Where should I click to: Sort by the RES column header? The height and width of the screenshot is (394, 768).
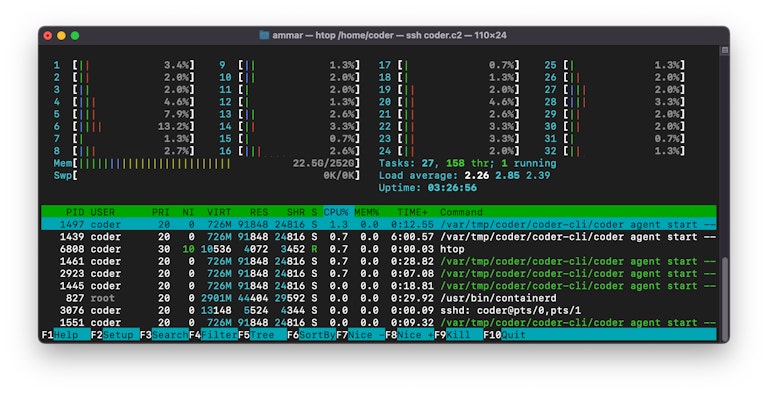point(259,212)
